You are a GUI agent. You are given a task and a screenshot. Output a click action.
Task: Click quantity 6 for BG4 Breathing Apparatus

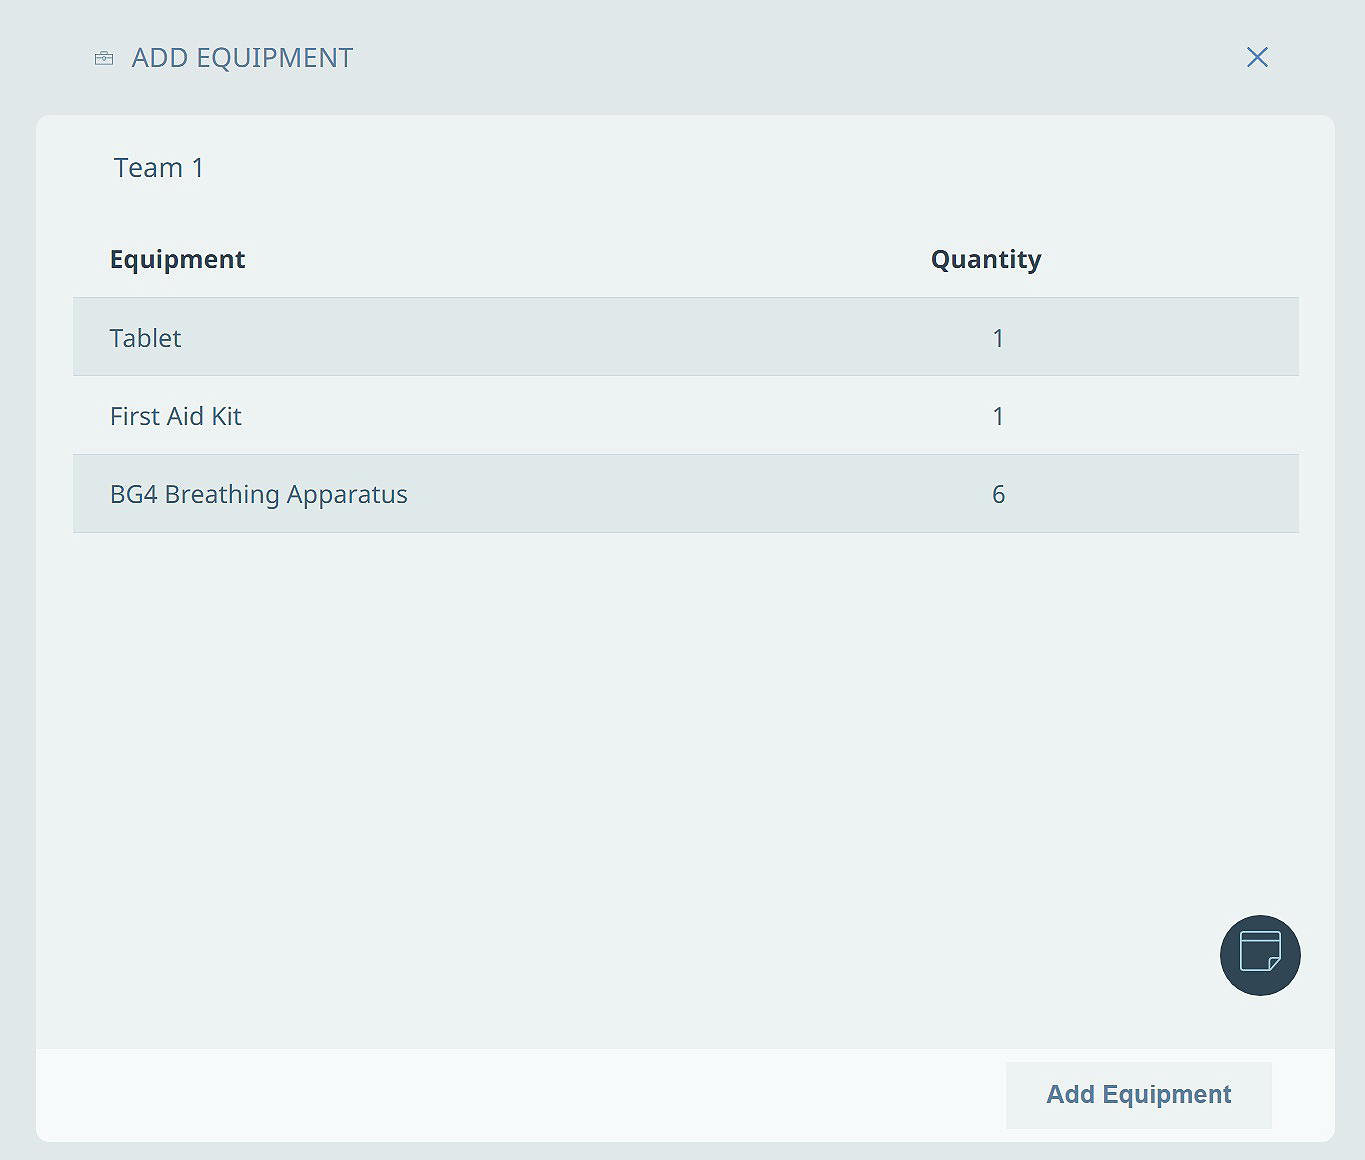click(998, 494)
